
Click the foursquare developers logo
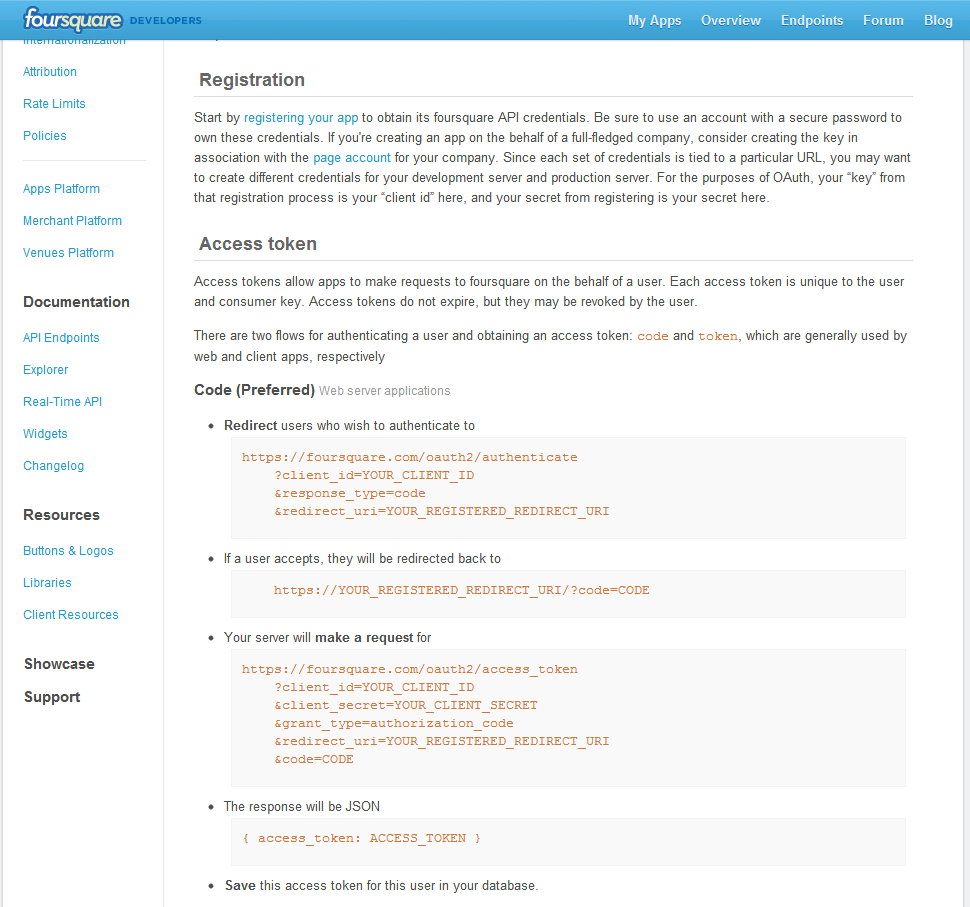112,19
